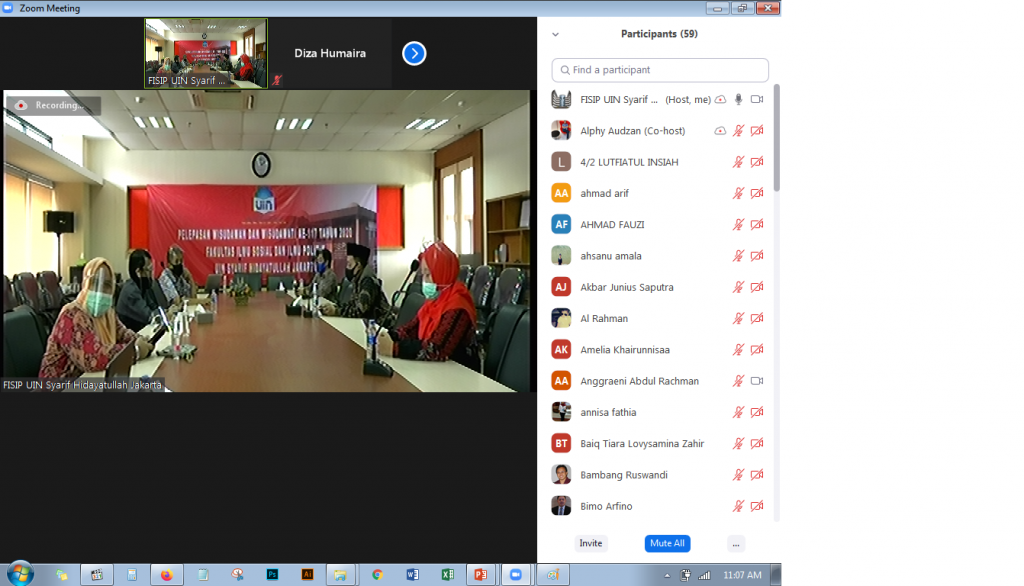Toggle AHMAD FAUZI's video camera off icon
This screenshot has height=586, width=1024.
tap(757, 224)
